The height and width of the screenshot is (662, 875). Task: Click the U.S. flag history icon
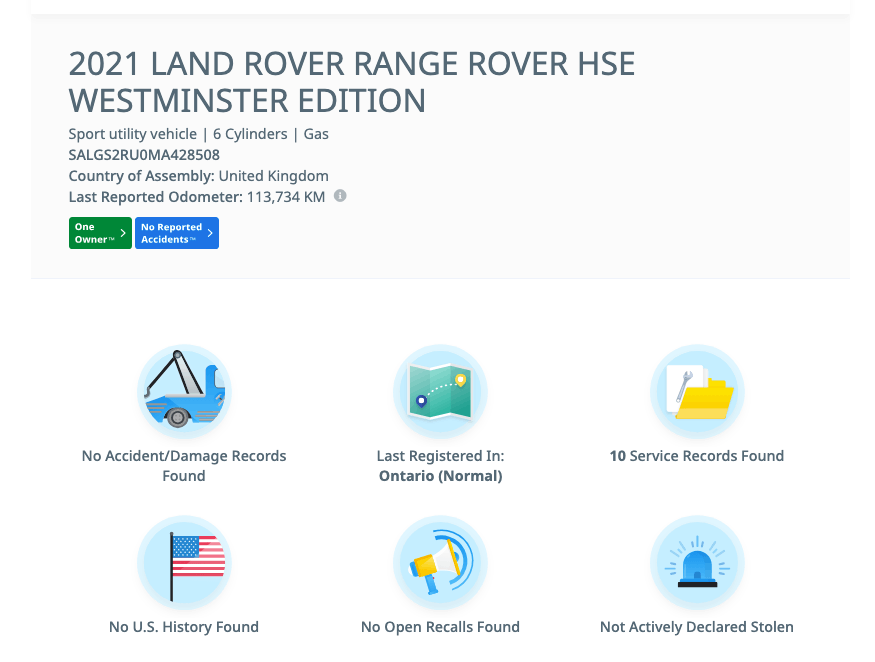click(184, 563)
